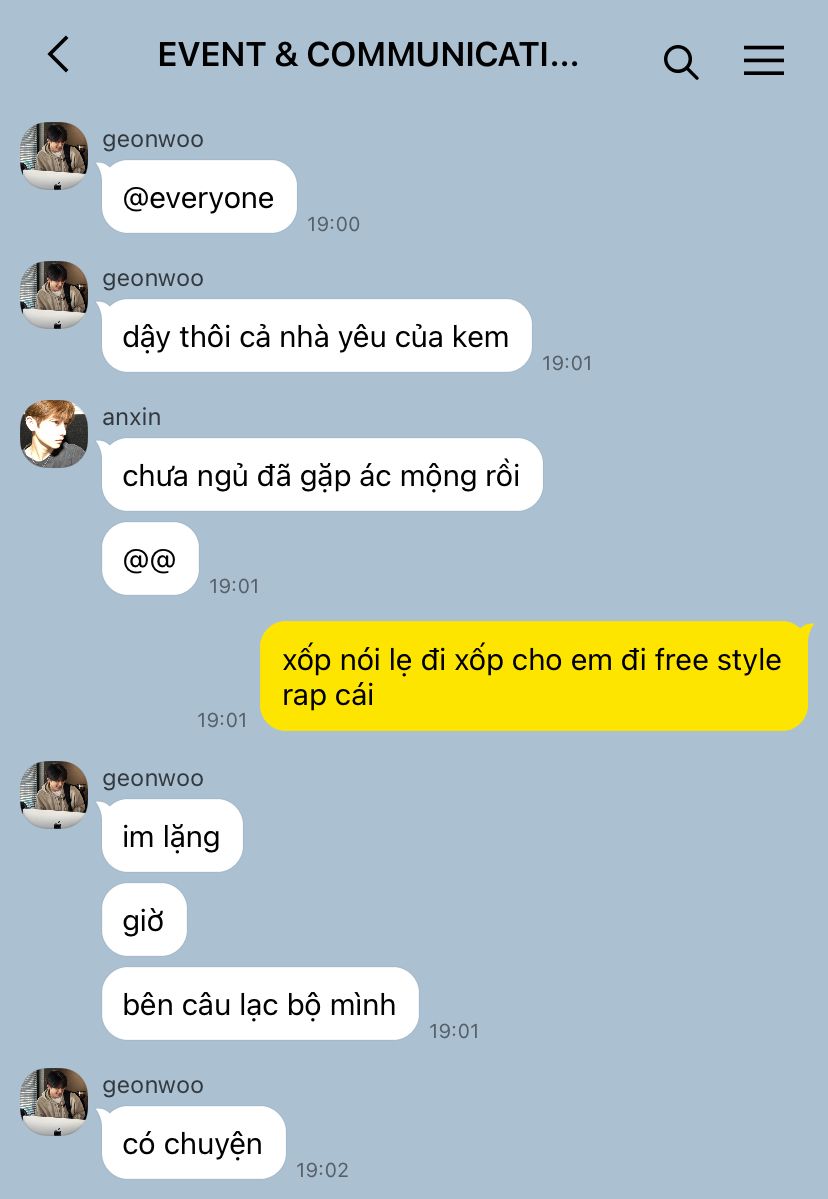Open the chat search magnifier
The image size is (828, 1199).
point(680,61)
